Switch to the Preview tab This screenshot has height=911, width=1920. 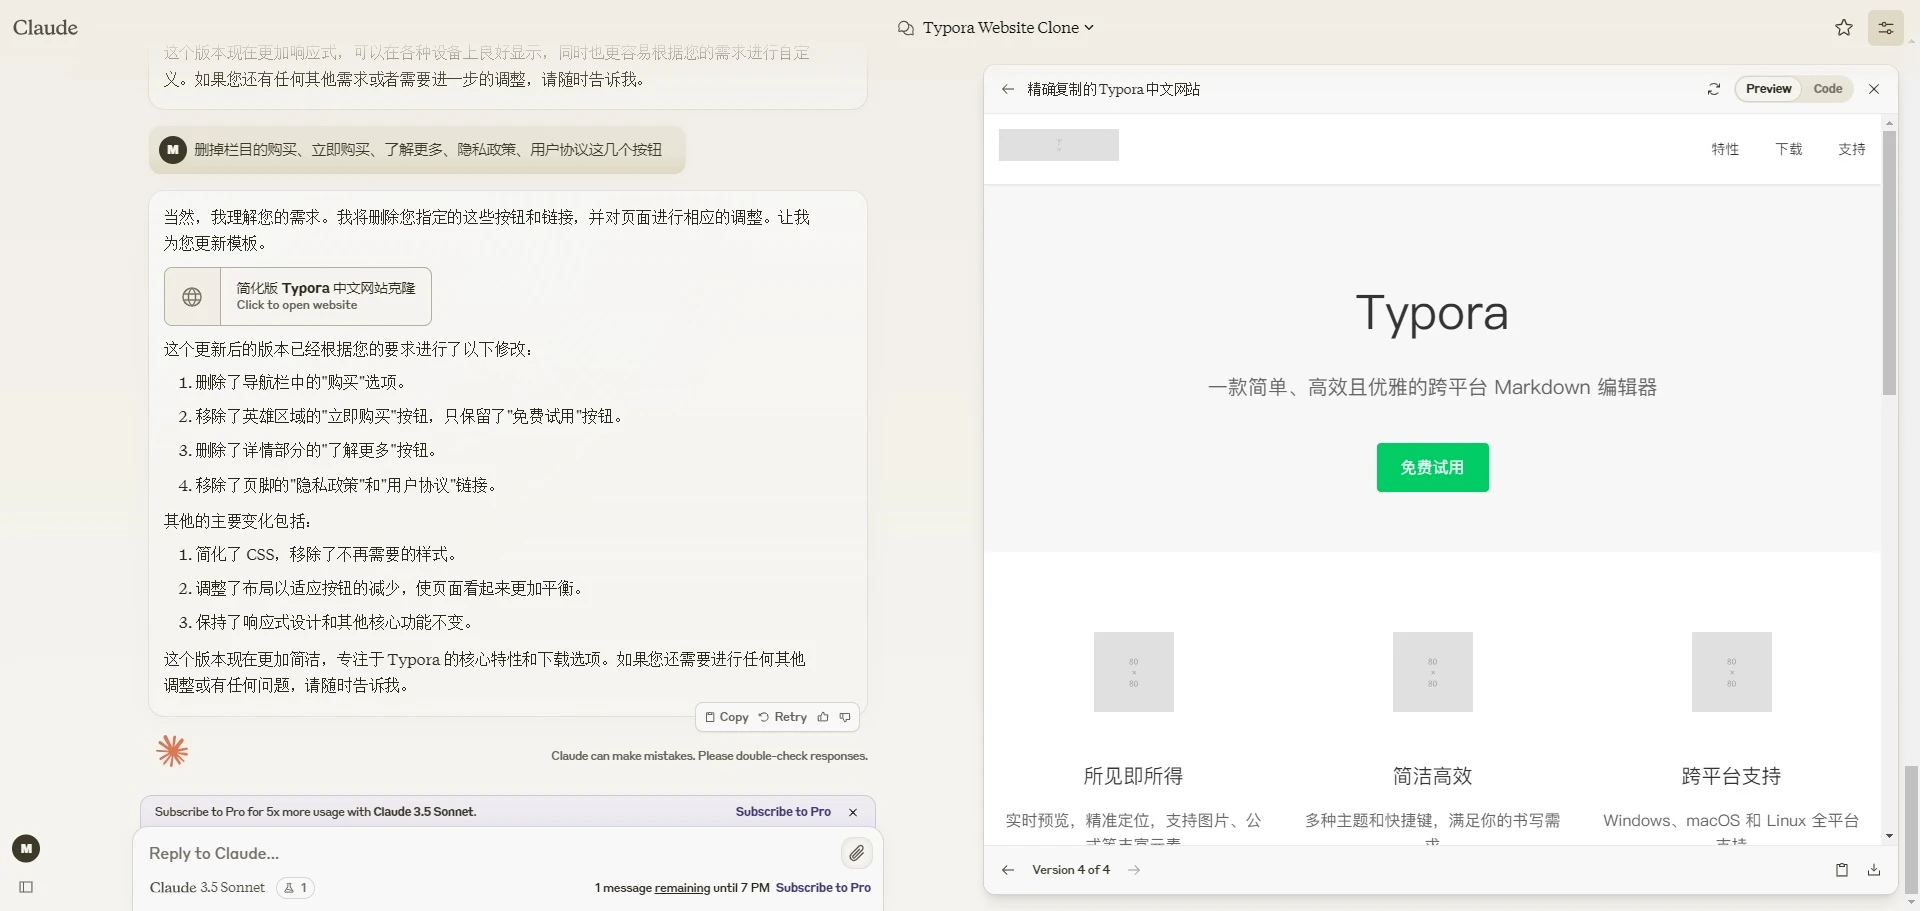1768,89
